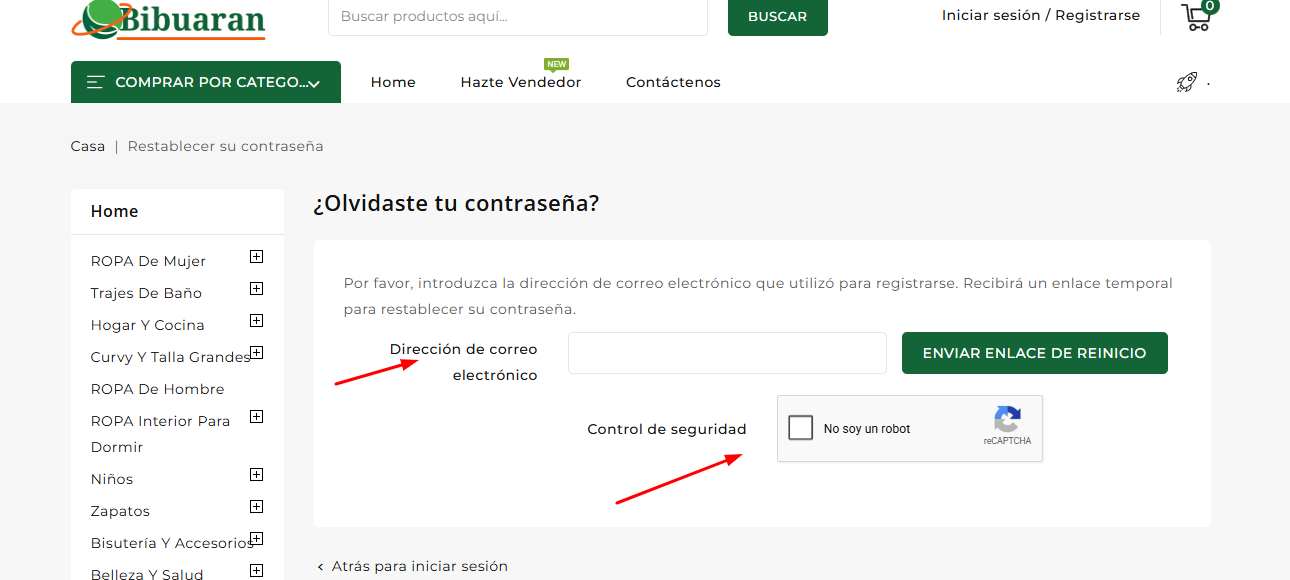1290x580 pixels.
Task: Open Belleza Y Salud category link
Action: pyautogui.click(x=147, y=574)
